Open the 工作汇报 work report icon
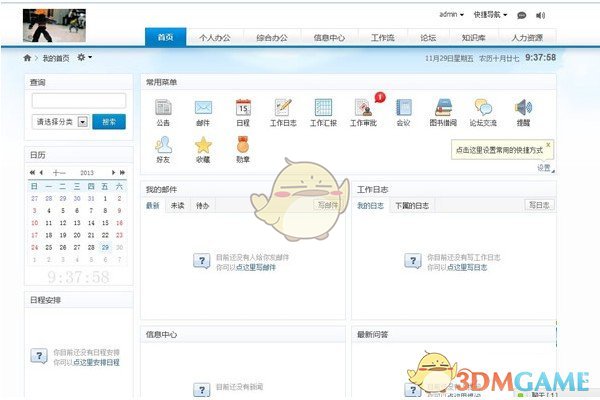This screenshot has height=400, width=600. pyautogui.click(x=323, y=108)
